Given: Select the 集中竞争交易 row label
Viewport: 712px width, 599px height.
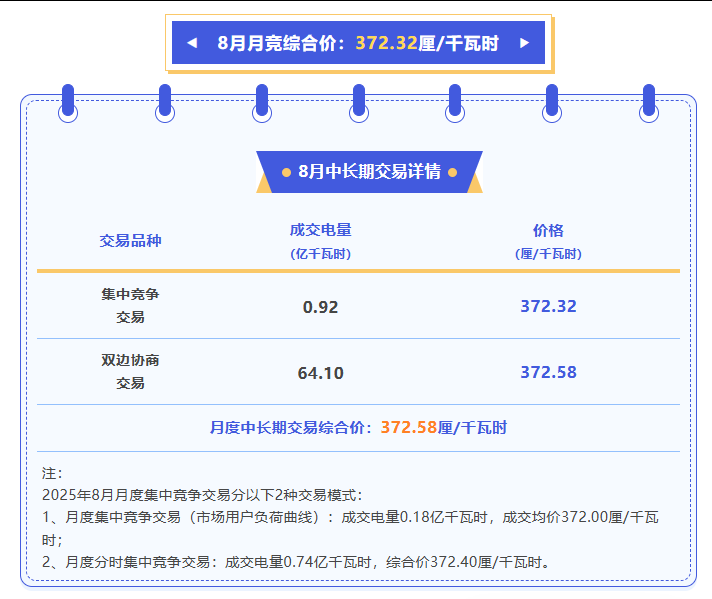Looking at the screenshot, I should point(130,306).
